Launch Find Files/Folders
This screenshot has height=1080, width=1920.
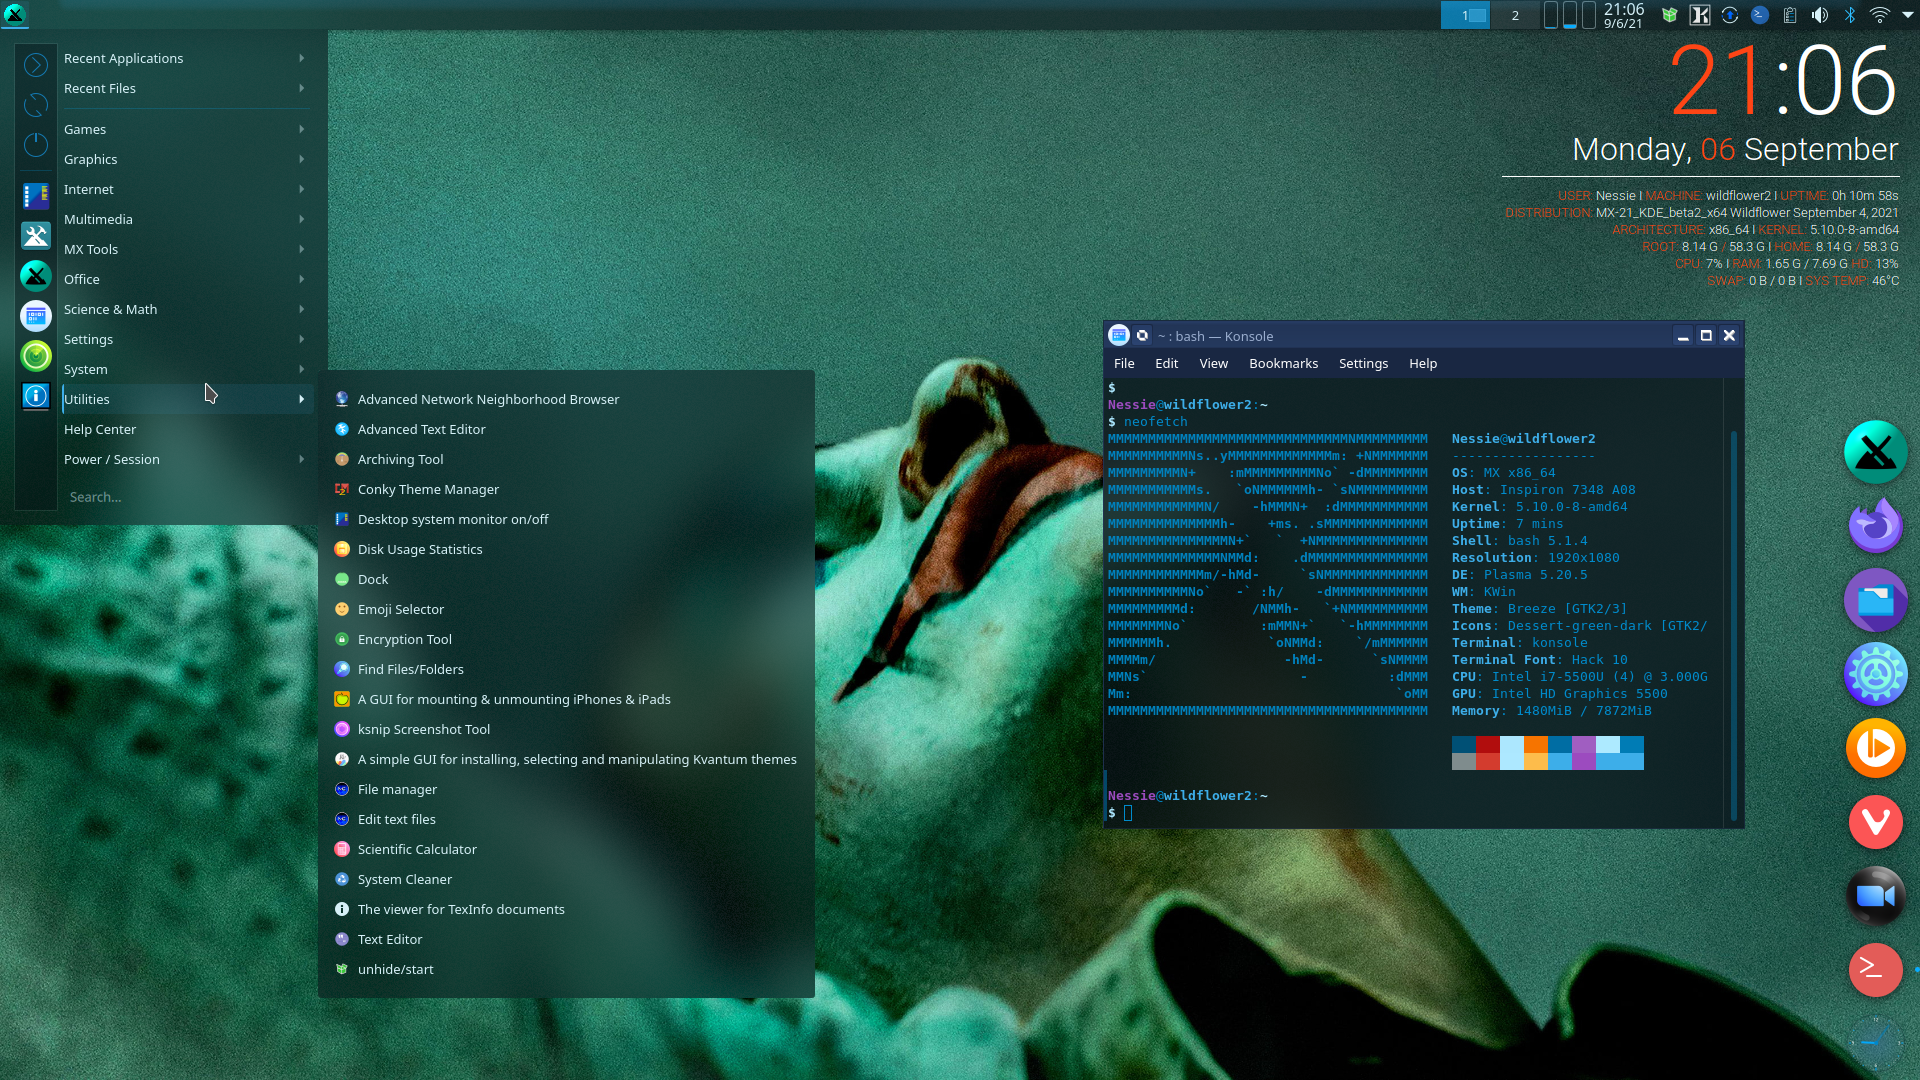566,669
